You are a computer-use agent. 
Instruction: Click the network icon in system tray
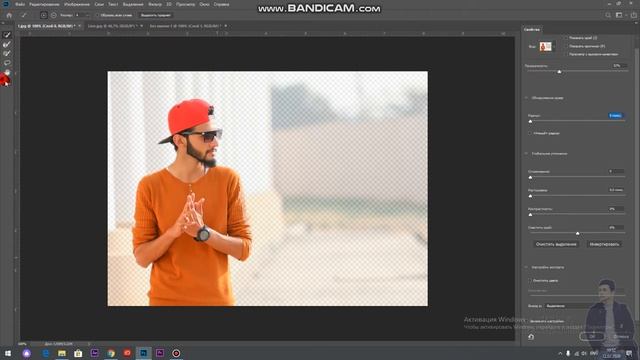tap(576, 353)
